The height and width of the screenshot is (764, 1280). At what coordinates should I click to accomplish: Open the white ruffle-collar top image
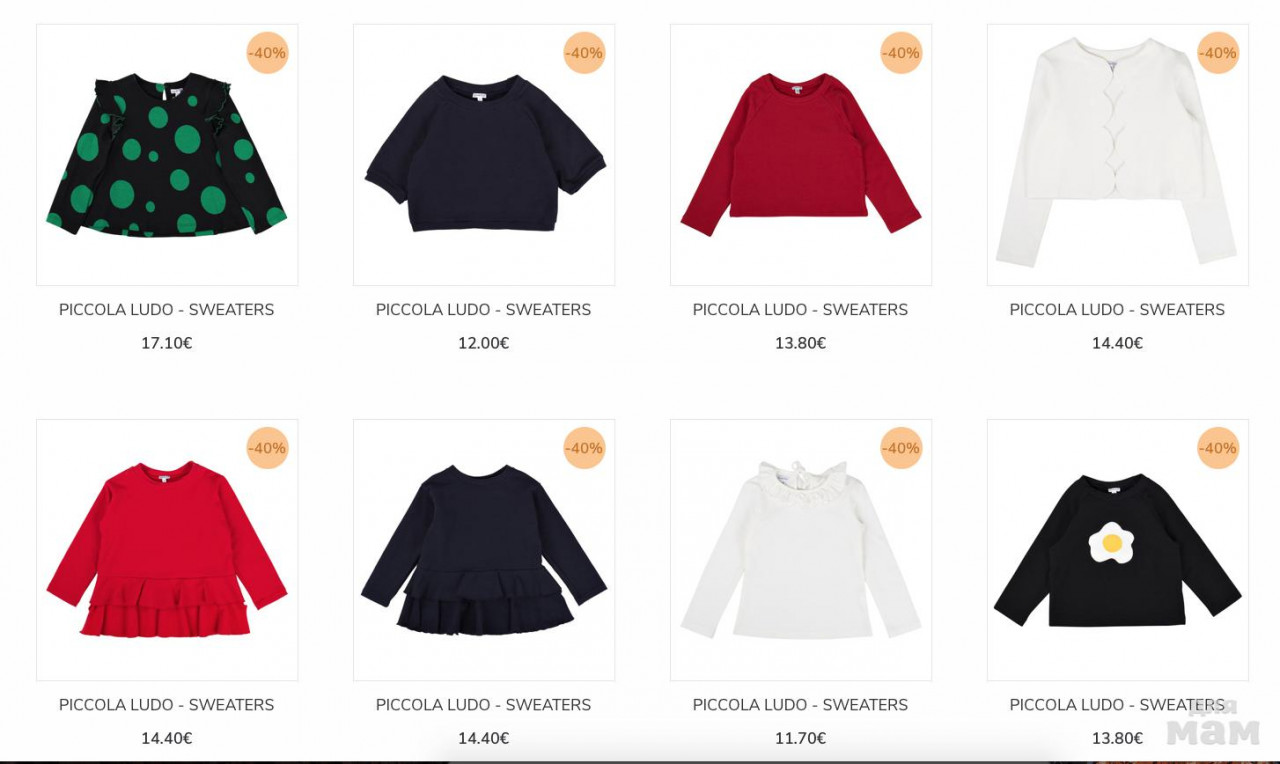(801, 550)
